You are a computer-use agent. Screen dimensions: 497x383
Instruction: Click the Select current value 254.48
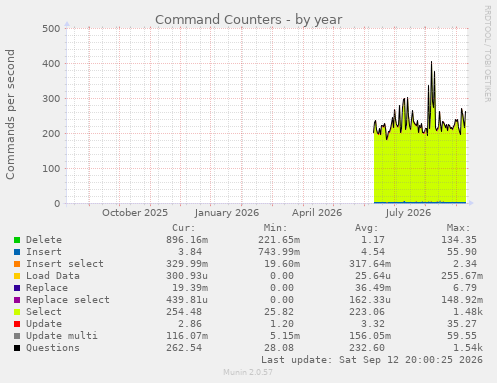[184, 312]
